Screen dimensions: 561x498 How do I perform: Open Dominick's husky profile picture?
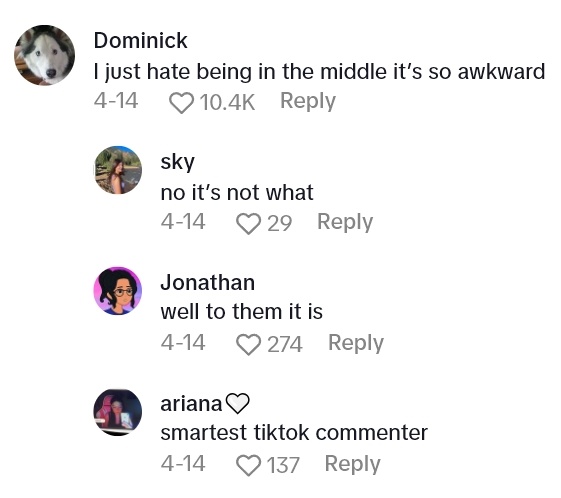45,55
